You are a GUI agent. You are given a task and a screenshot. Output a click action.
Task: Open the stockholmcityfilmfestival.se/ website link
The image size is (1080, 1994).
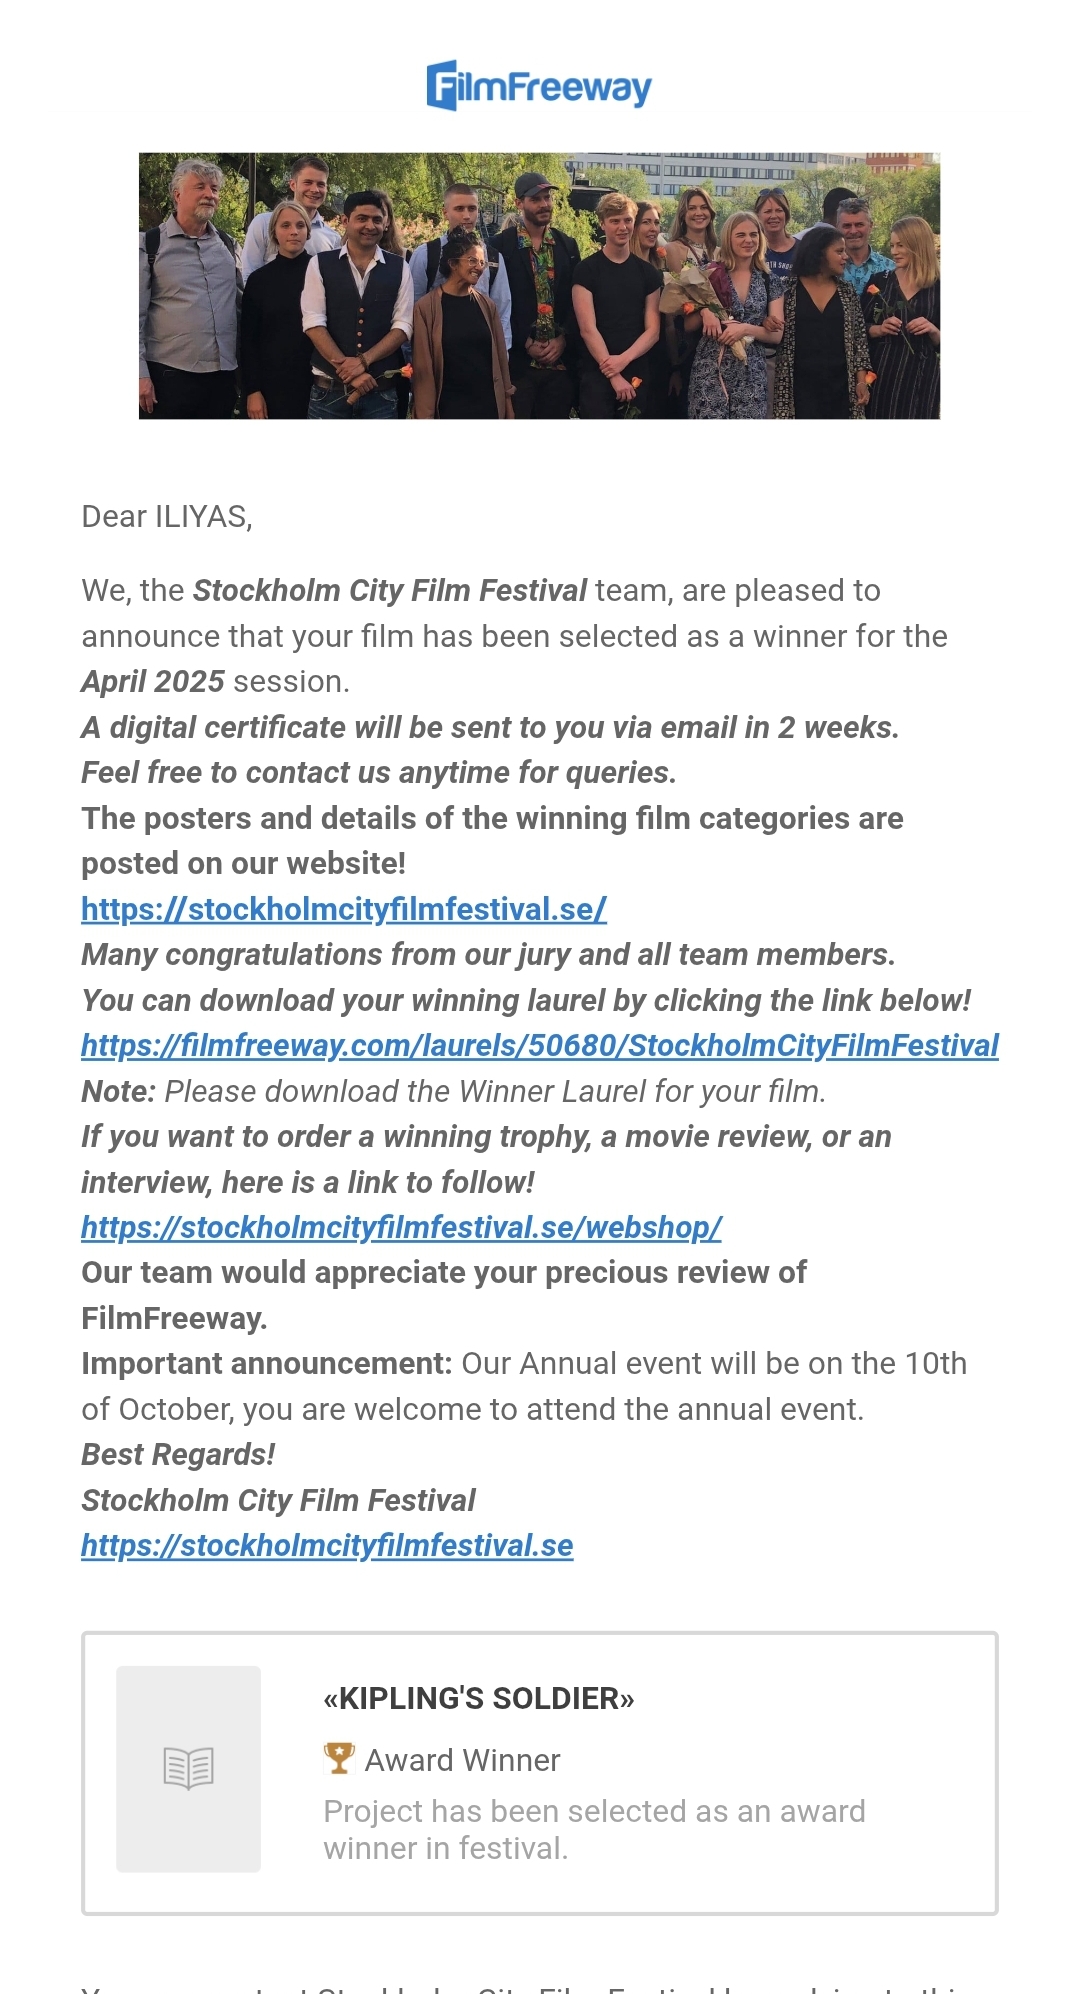click(344, 909)
